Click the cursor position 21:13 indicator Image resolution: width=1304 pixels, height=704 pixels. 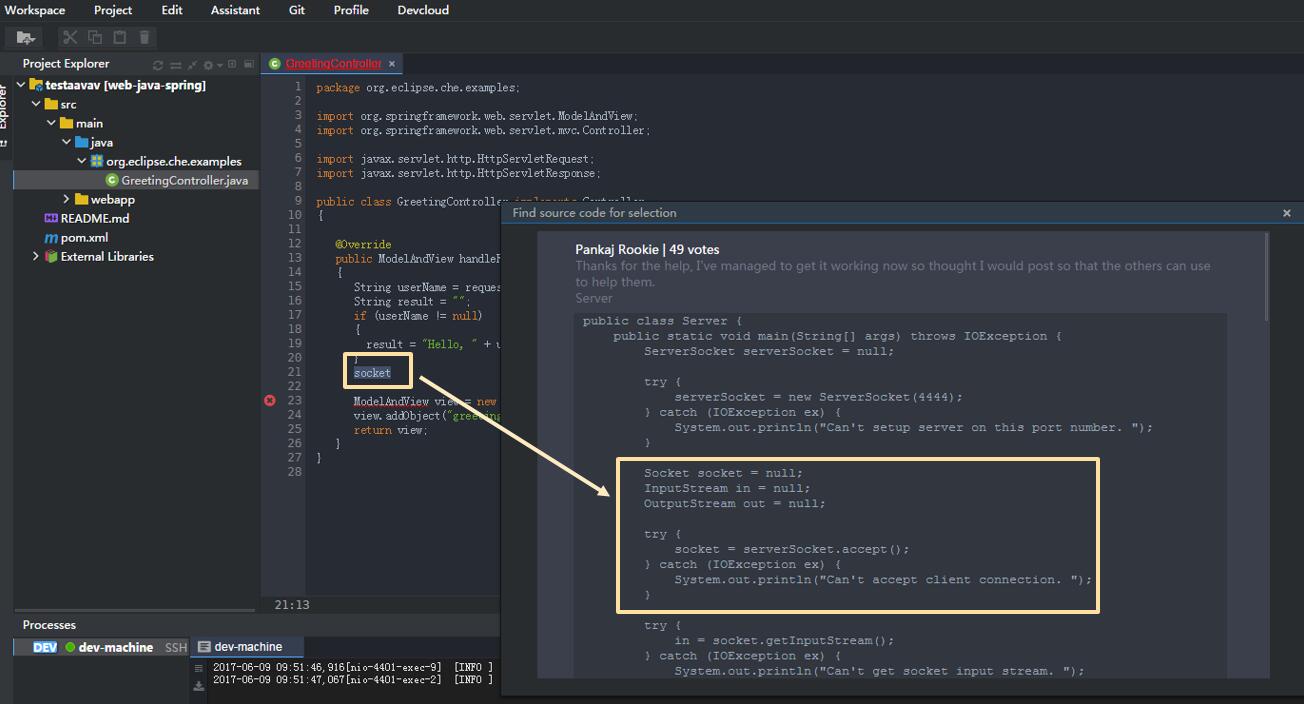(x=292, y=605)
